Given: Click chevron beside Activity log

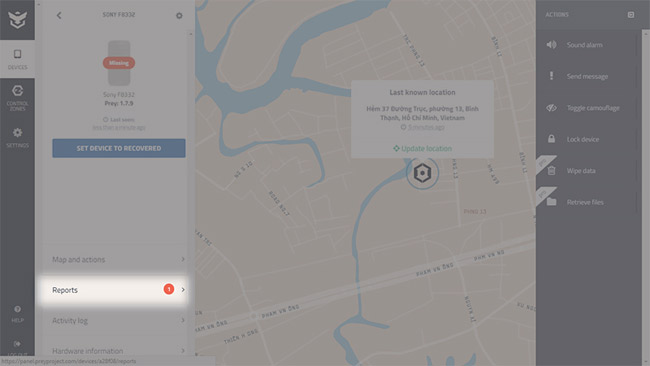Looking at the screenshot, I should point(183,320).
